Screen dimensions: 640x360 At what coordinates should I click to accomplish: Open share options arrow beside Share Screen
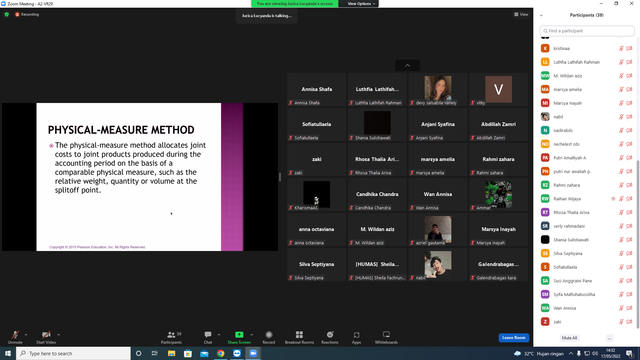click(251, 335)
